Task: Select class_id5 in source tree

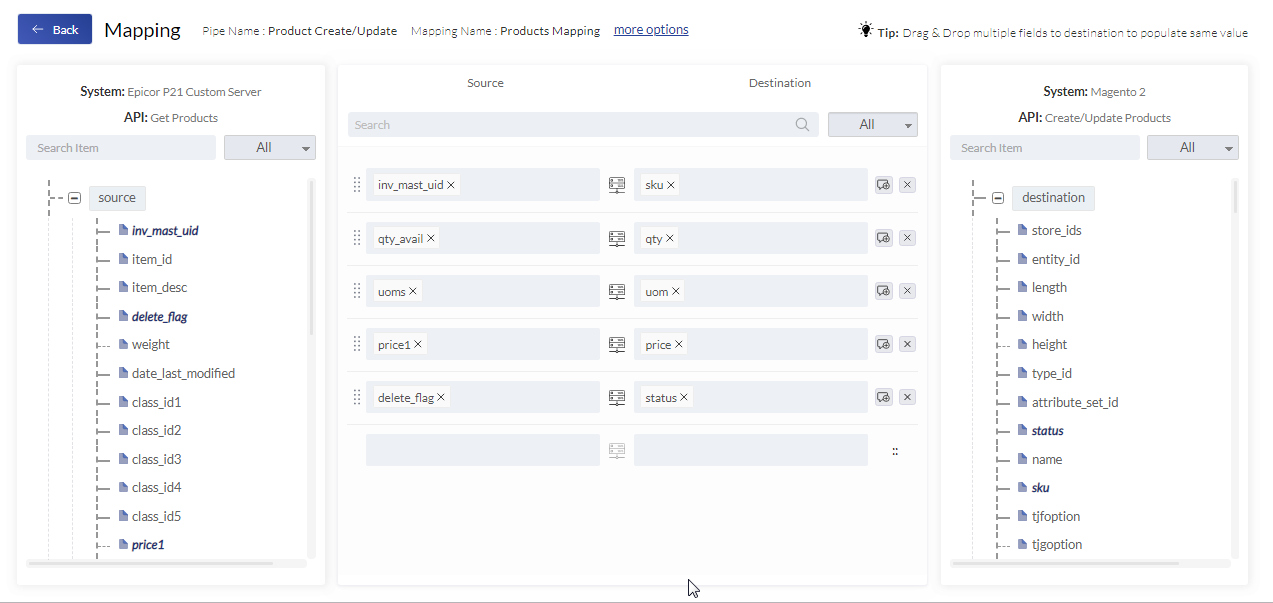Action: (x=157, y=516)
